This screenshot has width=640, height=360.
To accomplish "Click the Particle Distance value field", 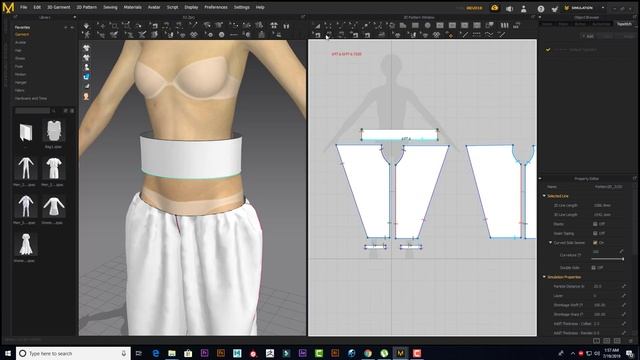I will pos(605,287).
